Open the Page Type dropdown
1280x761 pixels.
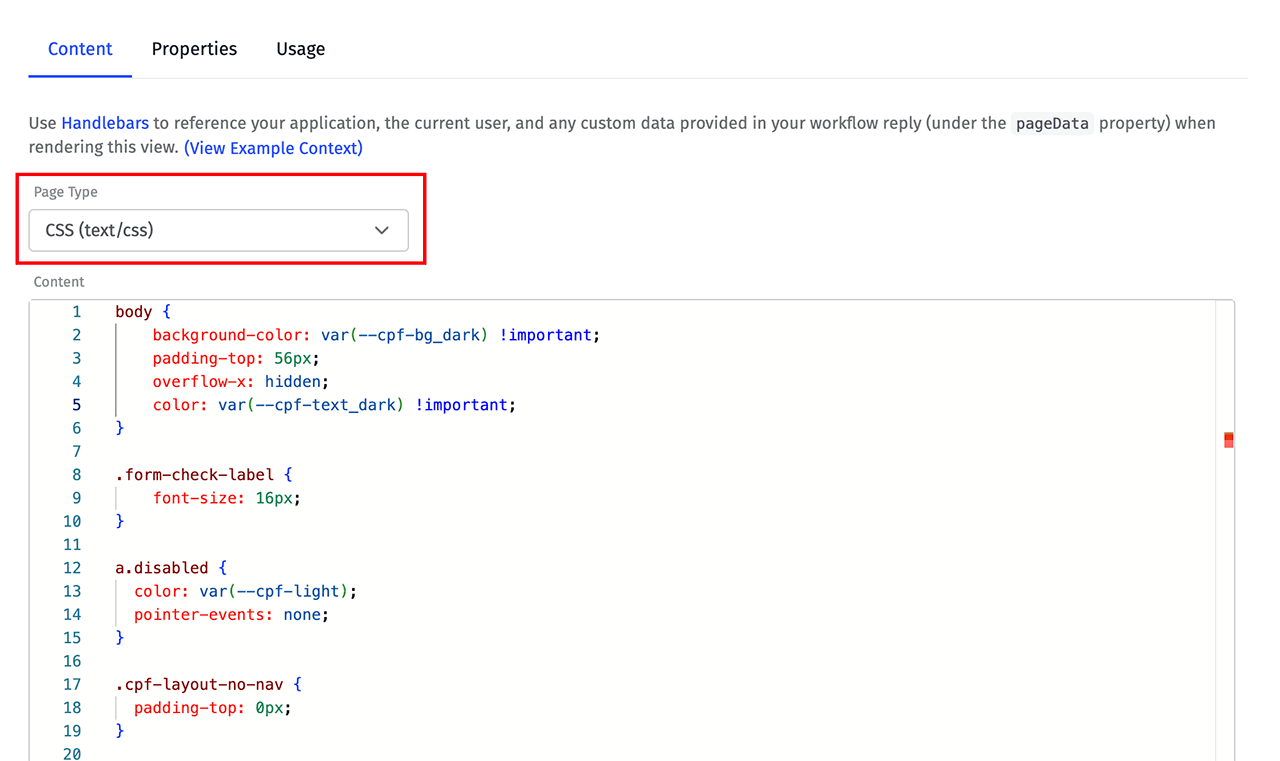pos(218,230)
